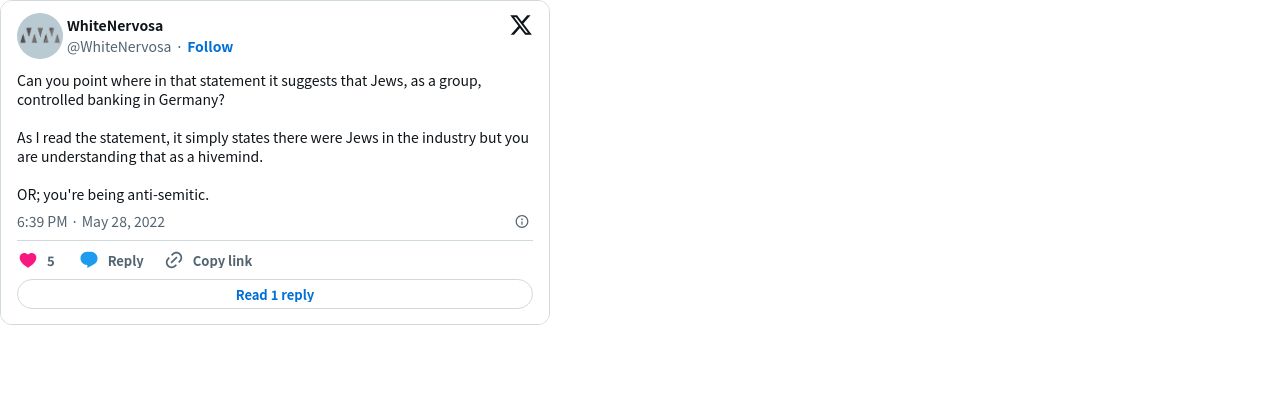Click the May 28, 2022 date

pyautogui.click(x=123, y=222)
